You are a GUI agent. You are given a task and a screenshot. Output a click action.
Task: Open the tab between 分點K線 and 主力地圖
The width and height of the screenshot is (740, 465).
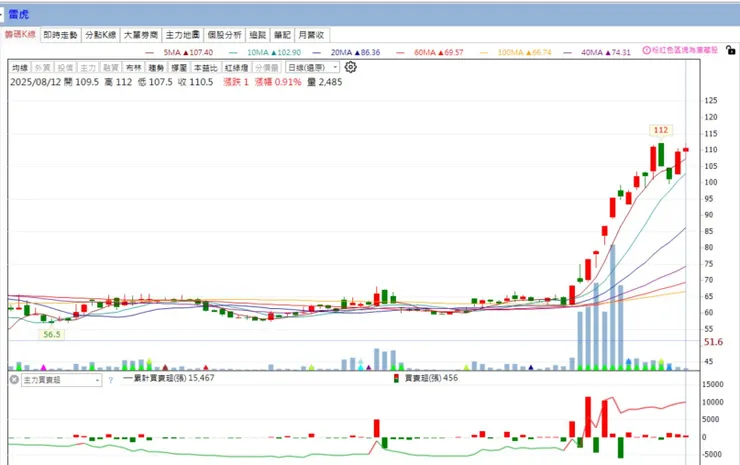pyautogui.click(x=141, y=35)
